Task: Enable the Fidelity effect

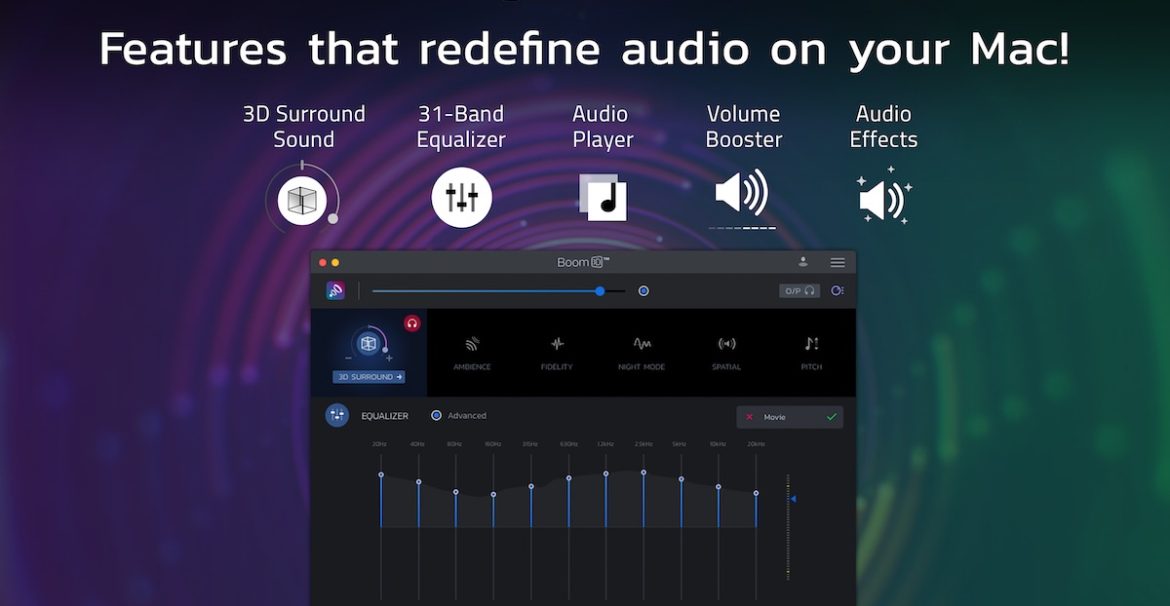Action: coord(557,352)
